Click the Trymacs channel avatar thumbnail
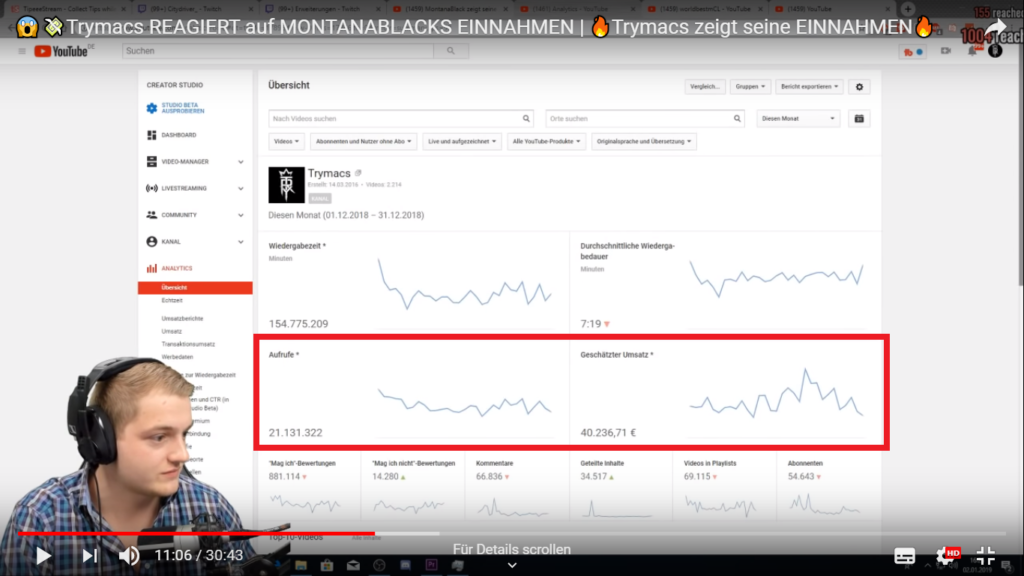This screenshot has width=1024, height=576. tap(286, 185)
